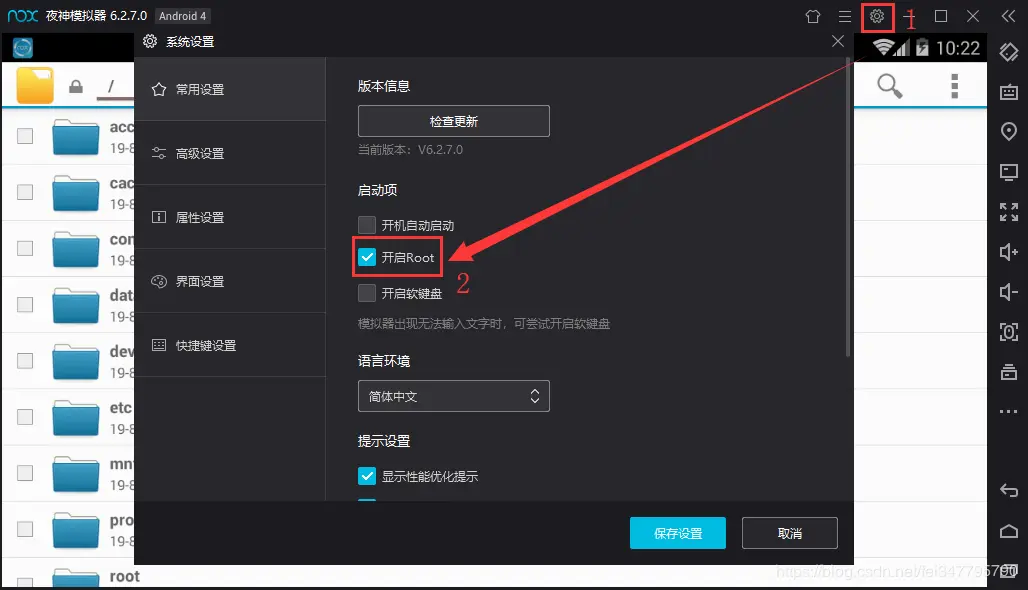Disable the 开启Root checkbox
The height and width of the screenshot is (590, 1028).
click(x=367, y=257)
